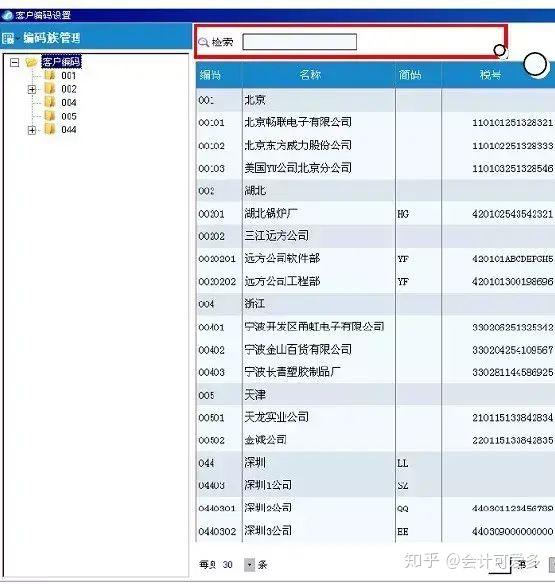Image resolution: width=555 pixels, height=584 pixels.
Task: Click the folder icon for node 004
Action: 50,102
